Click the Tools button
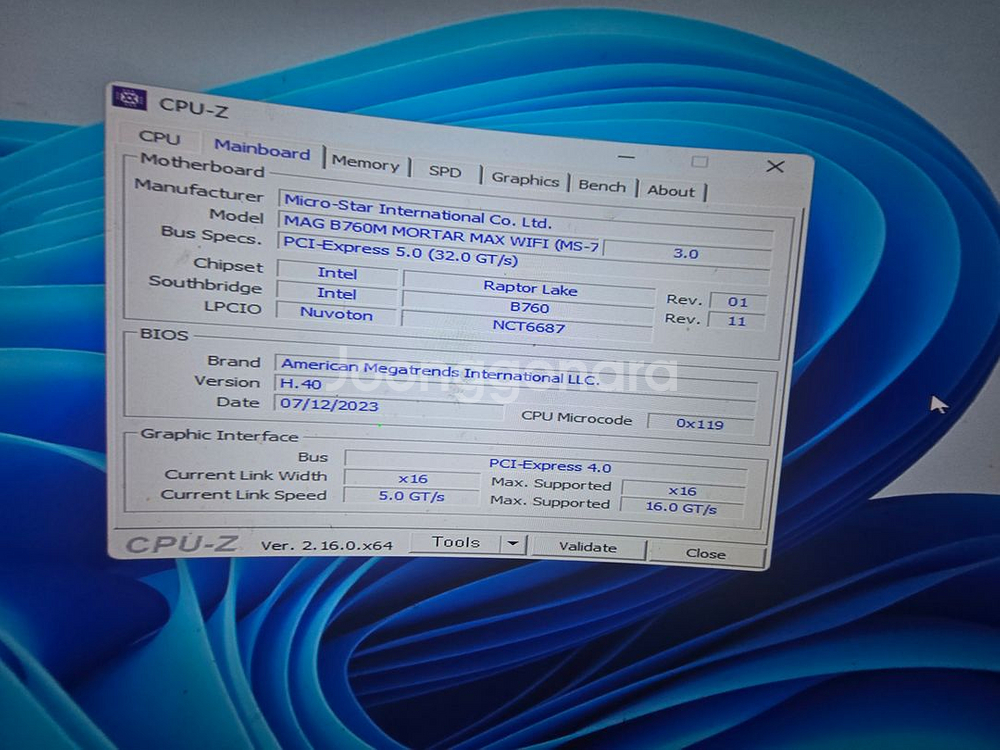Screen dimensions: 1000x750 pyautogui.click(x=456, y=542)
